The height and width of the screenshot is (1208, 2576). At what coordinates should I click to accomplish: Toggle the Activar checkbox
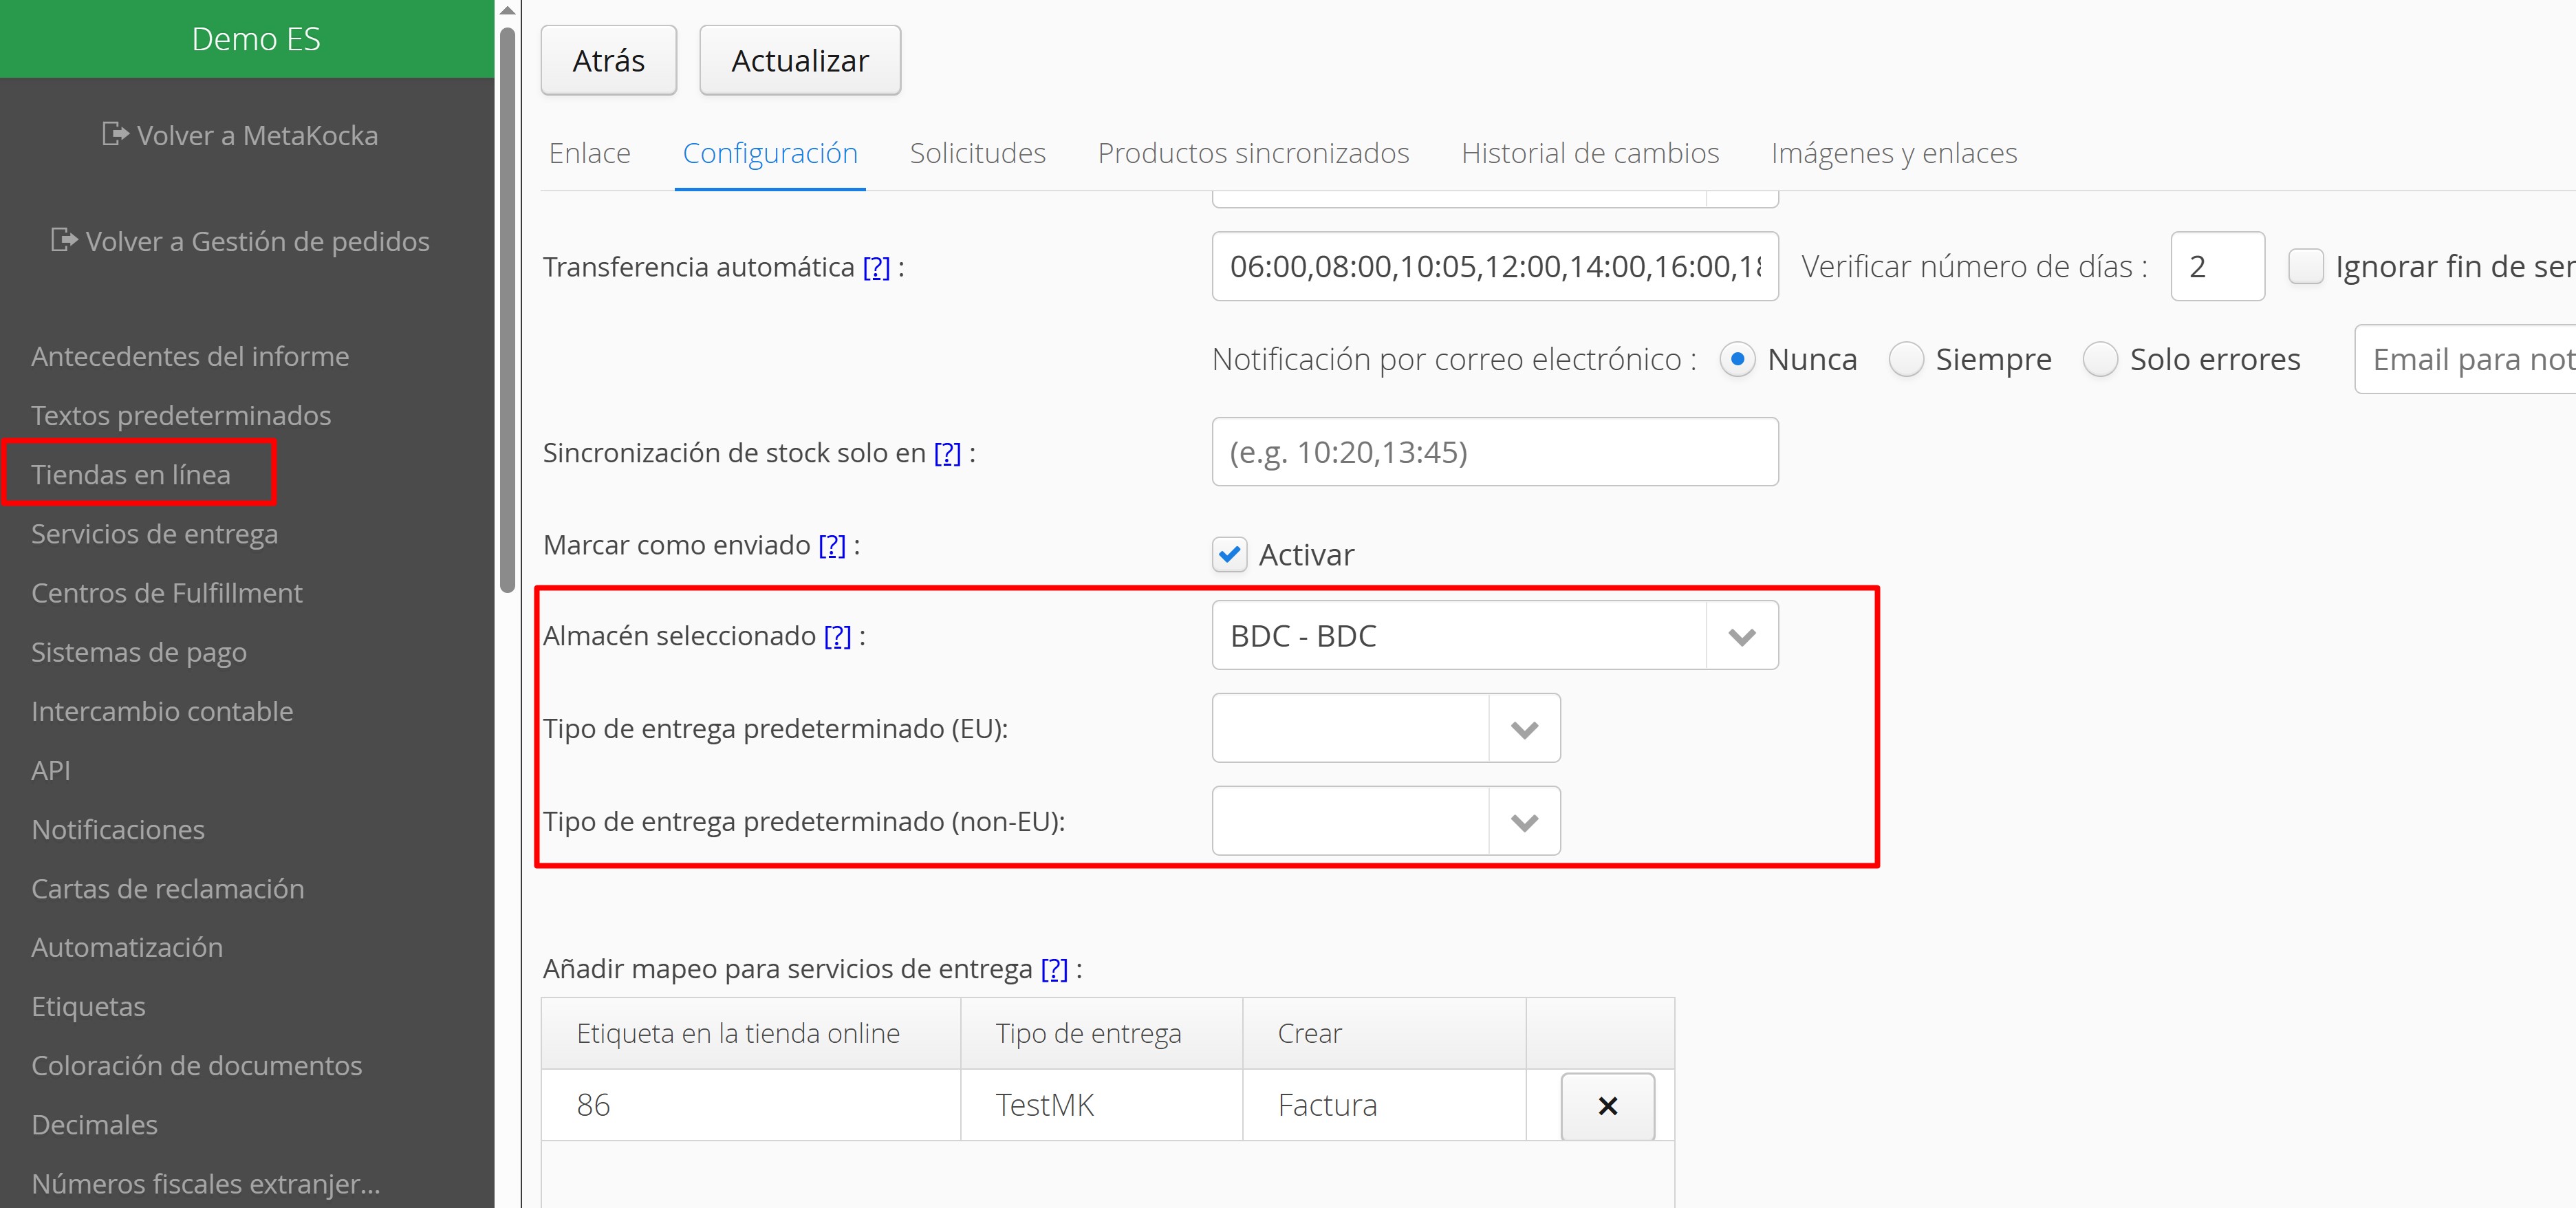(1230, 554)
